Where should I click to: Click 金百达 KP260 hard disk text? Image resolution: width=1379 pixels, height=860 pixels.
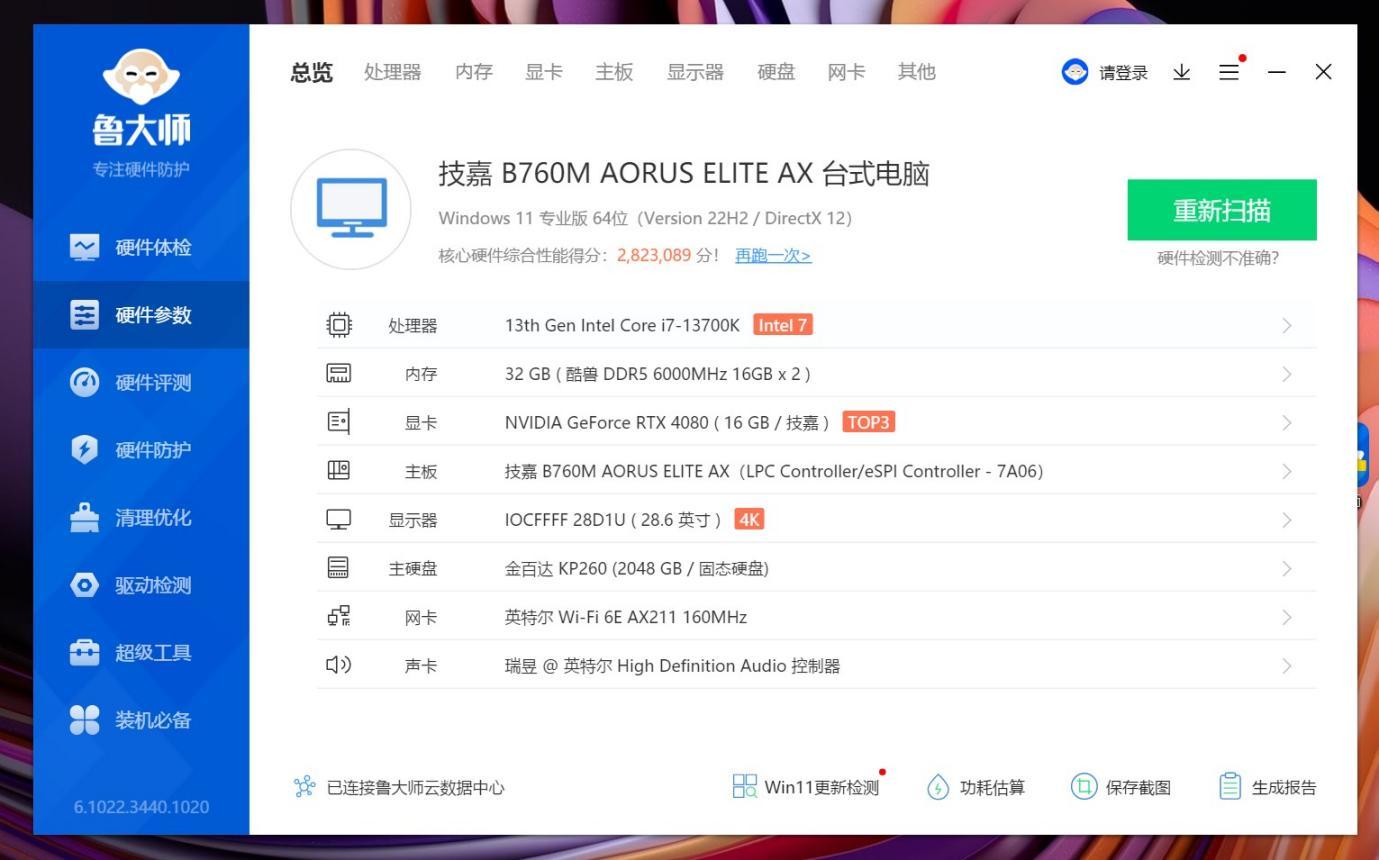pos(637,568)
